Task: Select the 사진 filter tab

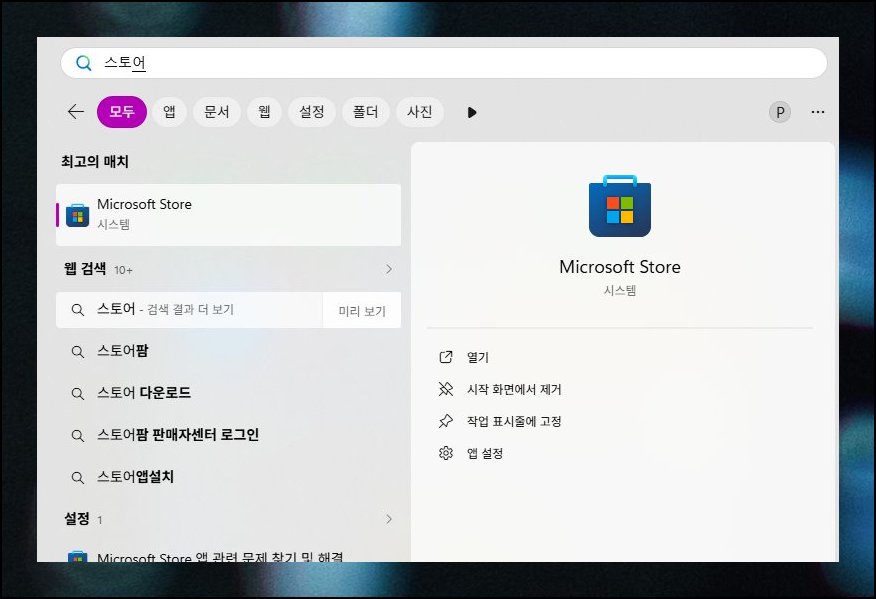Action: (x=420, y=112)
